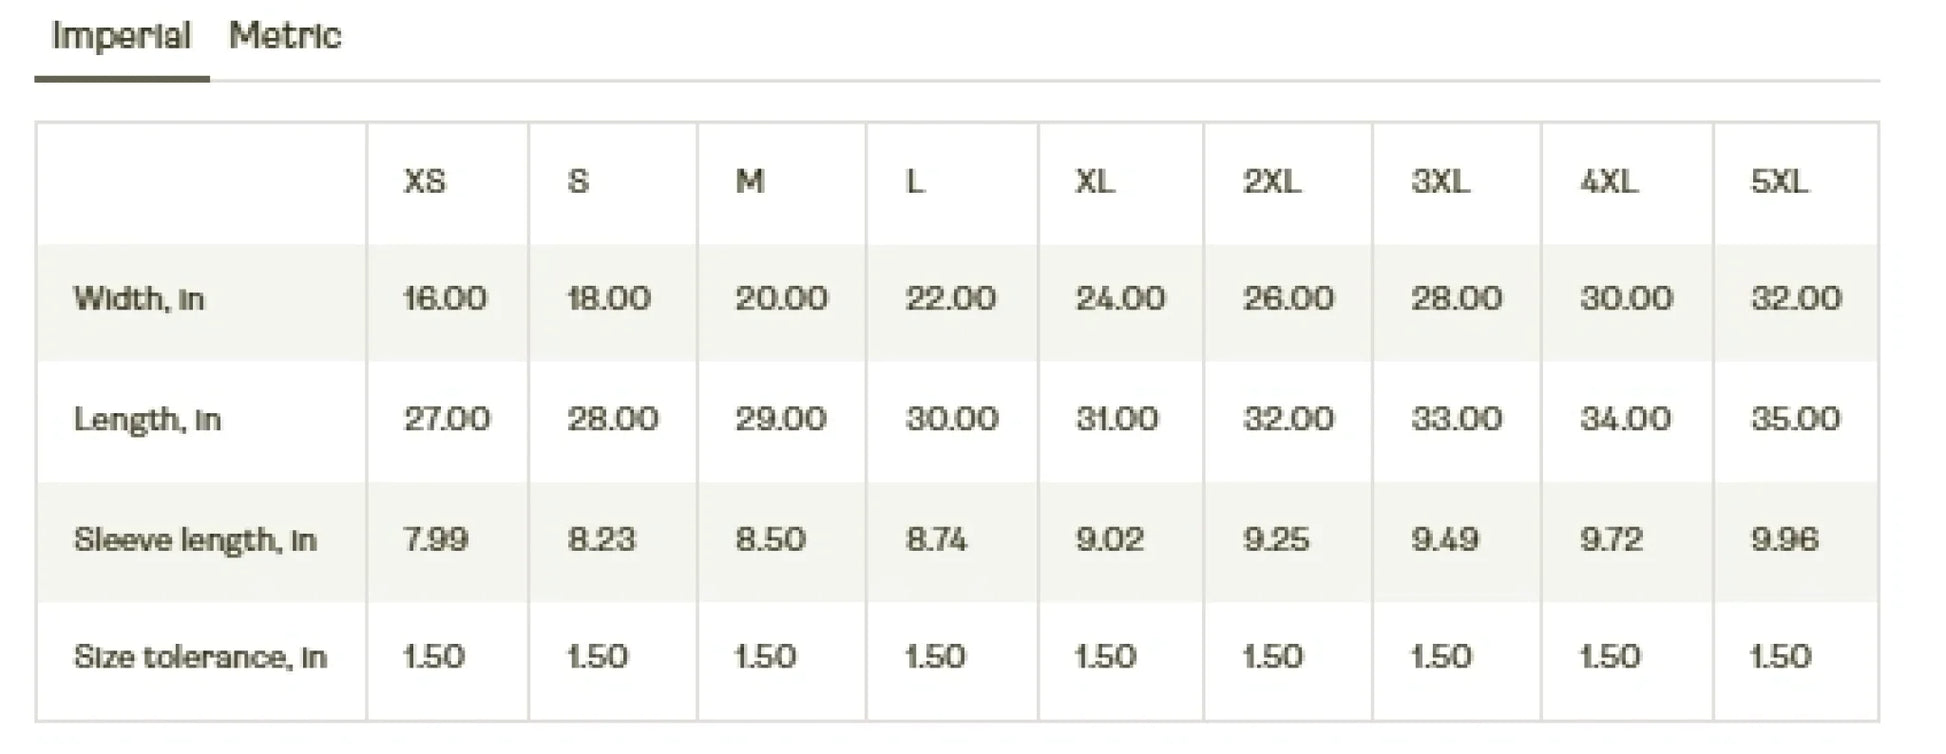Click the 2XL column header

(x=1272, y=181)
